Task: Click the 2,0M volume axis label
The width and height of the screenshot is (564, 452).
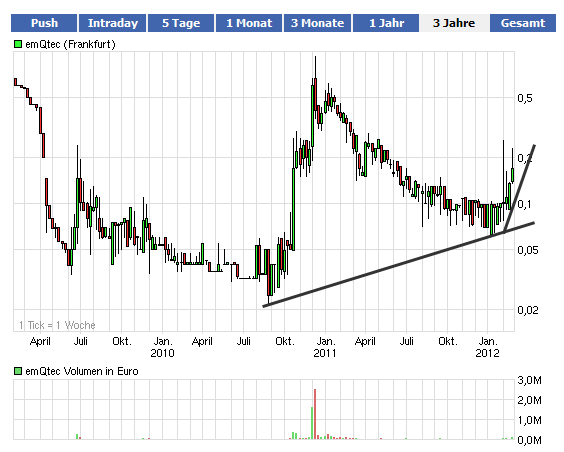Action: click(x=529, y=400)
